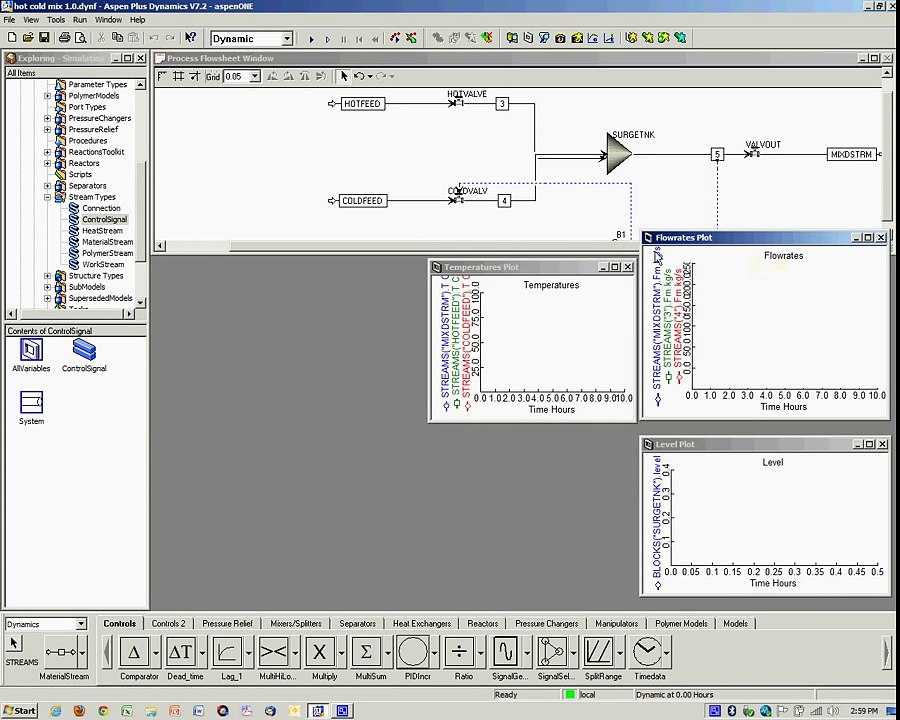Open the Dynamic run mode dropdown

pos(287,38)
